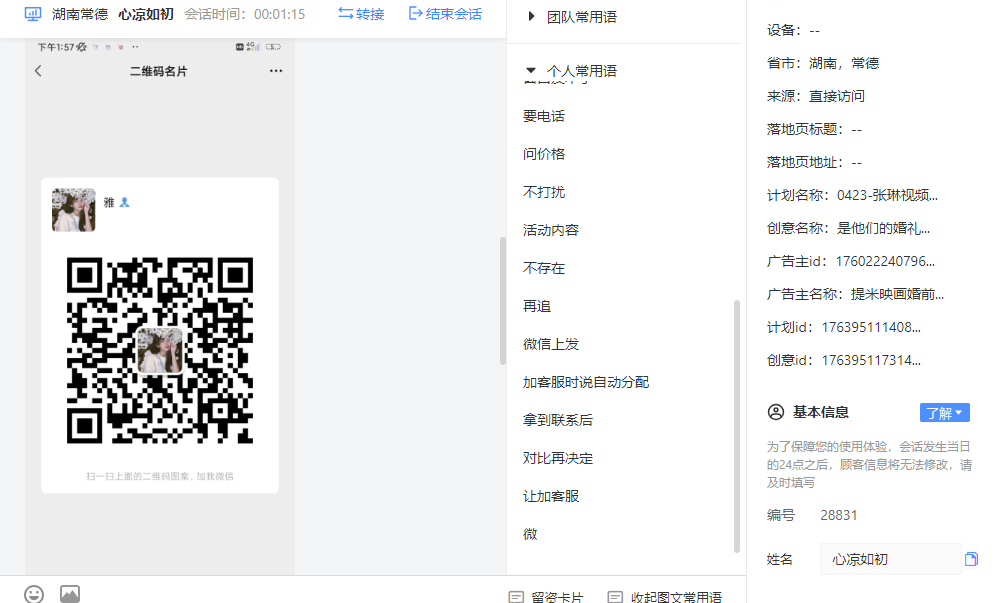Click the 转接 transfer button

click(x=361, y=14)
